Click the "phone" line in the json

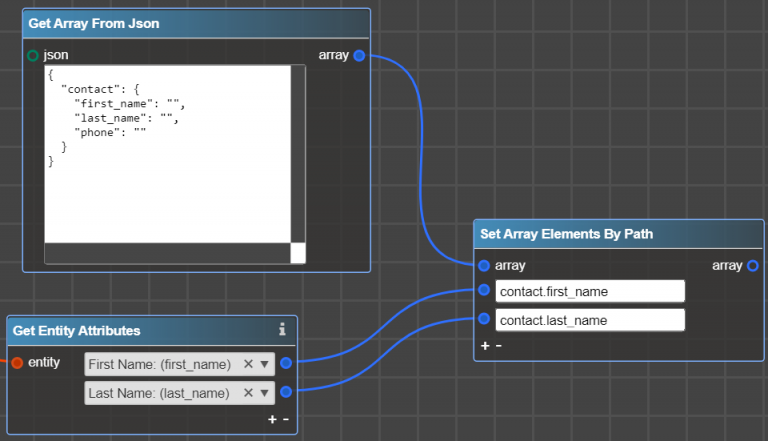(x=110, y=132)
